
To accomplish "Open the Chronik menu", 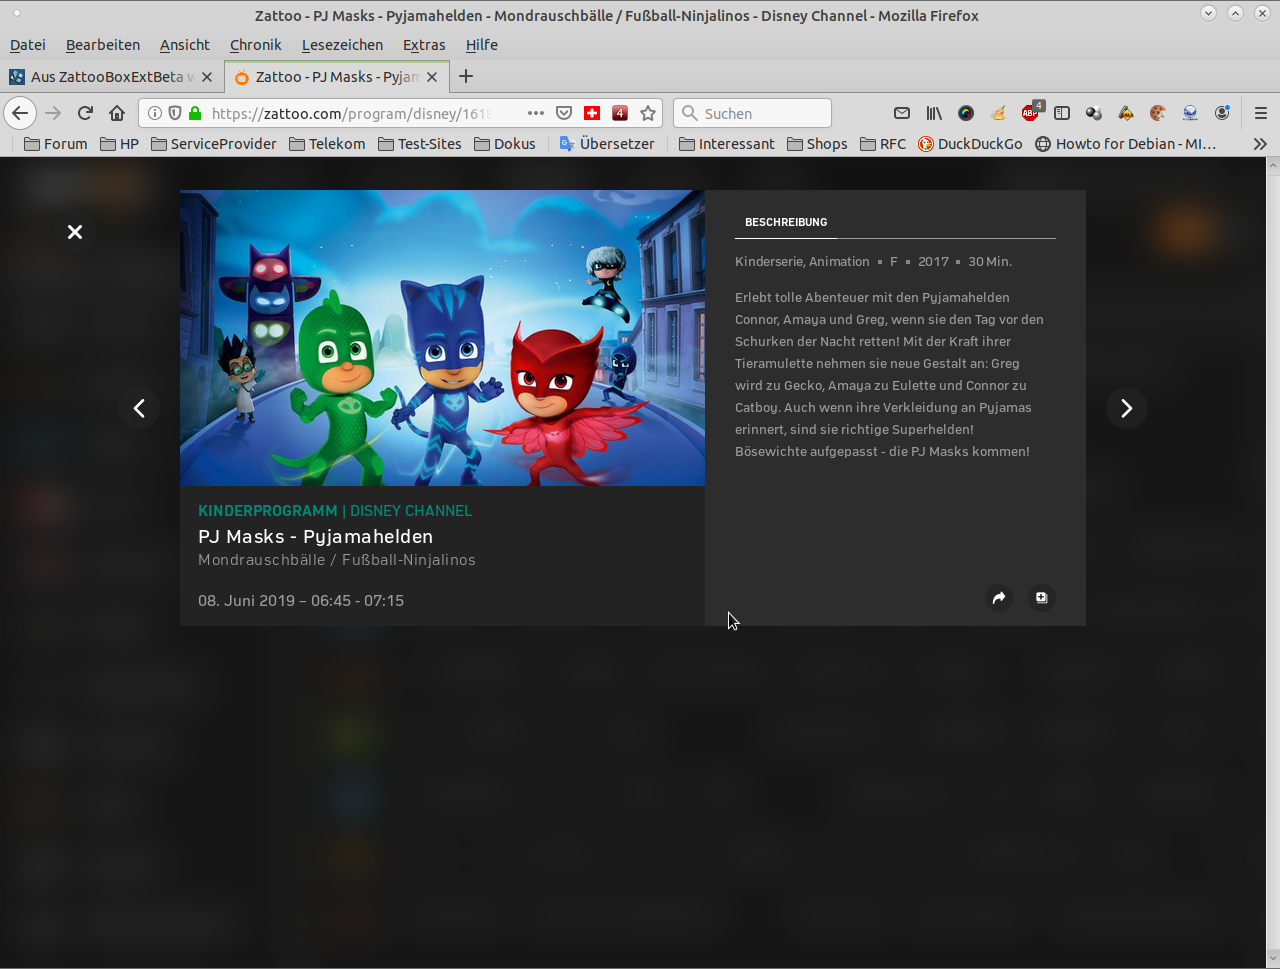I will pos(256,45).
